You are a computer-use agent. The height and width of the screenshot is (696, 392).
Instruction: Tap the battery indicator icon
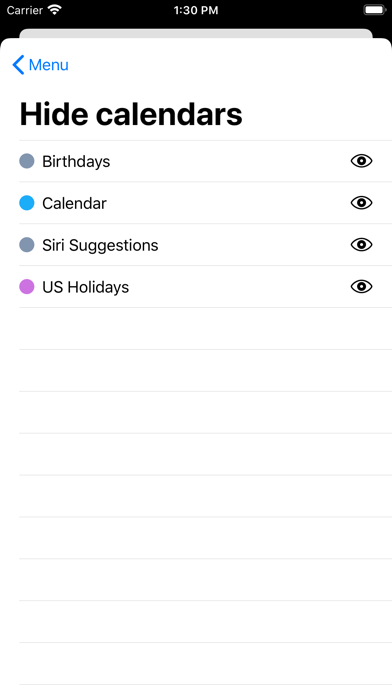tap(375, 10)
